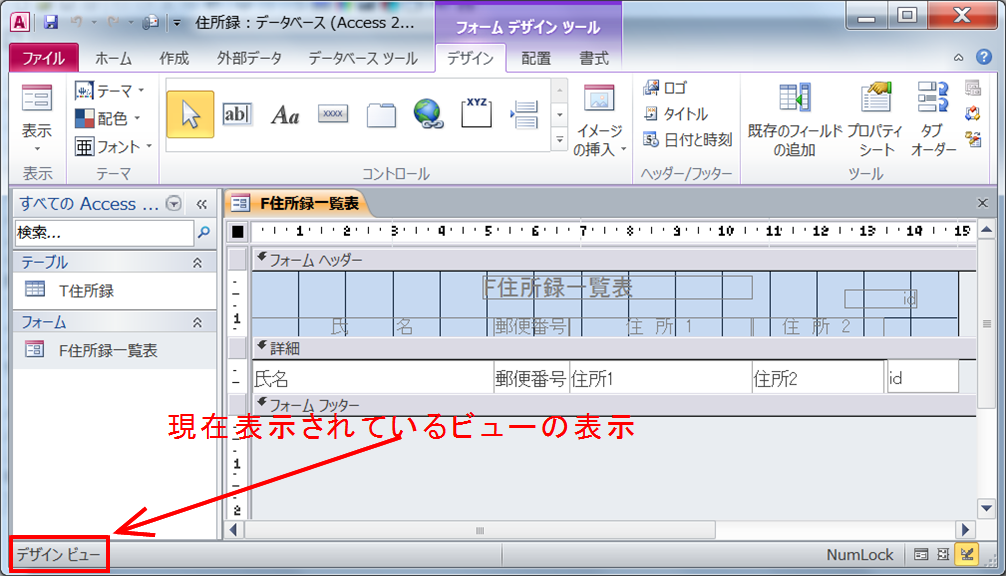Viewport: 1007px width, 577px height.
Task: Select F住所録一覧表 in navigation pane
Action: (x=114, y=350)
